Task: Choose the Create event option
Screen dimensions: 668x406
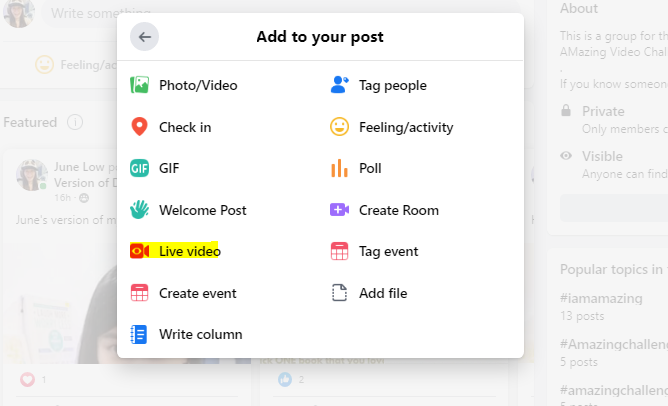Action: pyautogui.click(x=197, y=293)
